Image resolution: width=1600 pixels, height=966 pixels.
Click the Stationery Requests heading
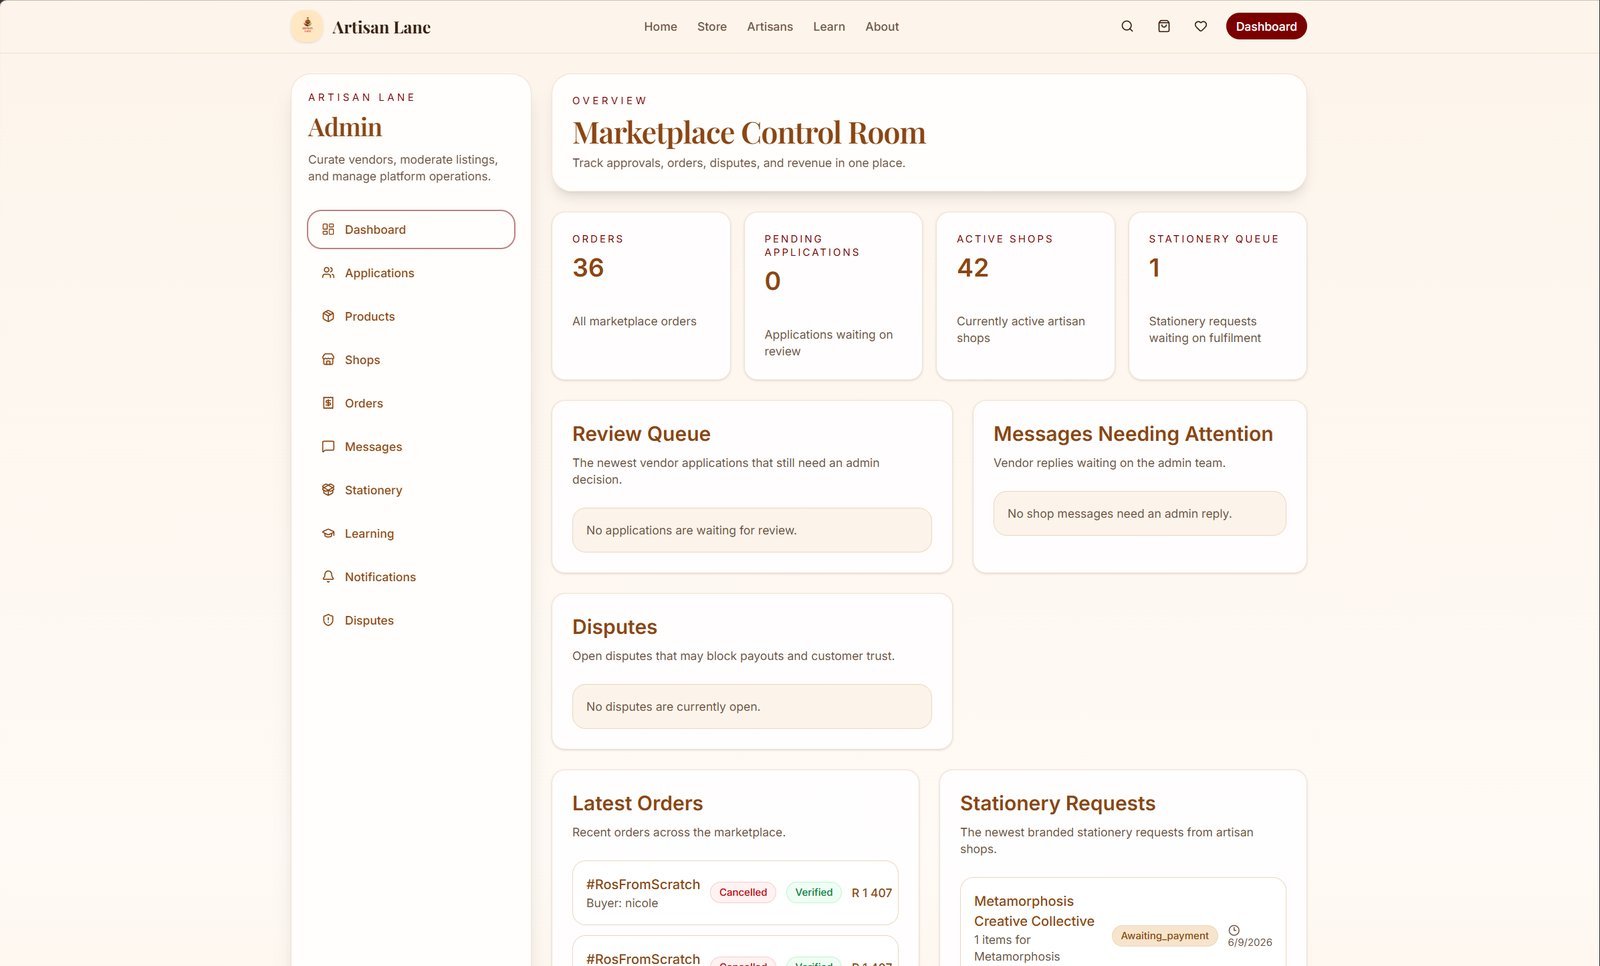click(1057, 803)
